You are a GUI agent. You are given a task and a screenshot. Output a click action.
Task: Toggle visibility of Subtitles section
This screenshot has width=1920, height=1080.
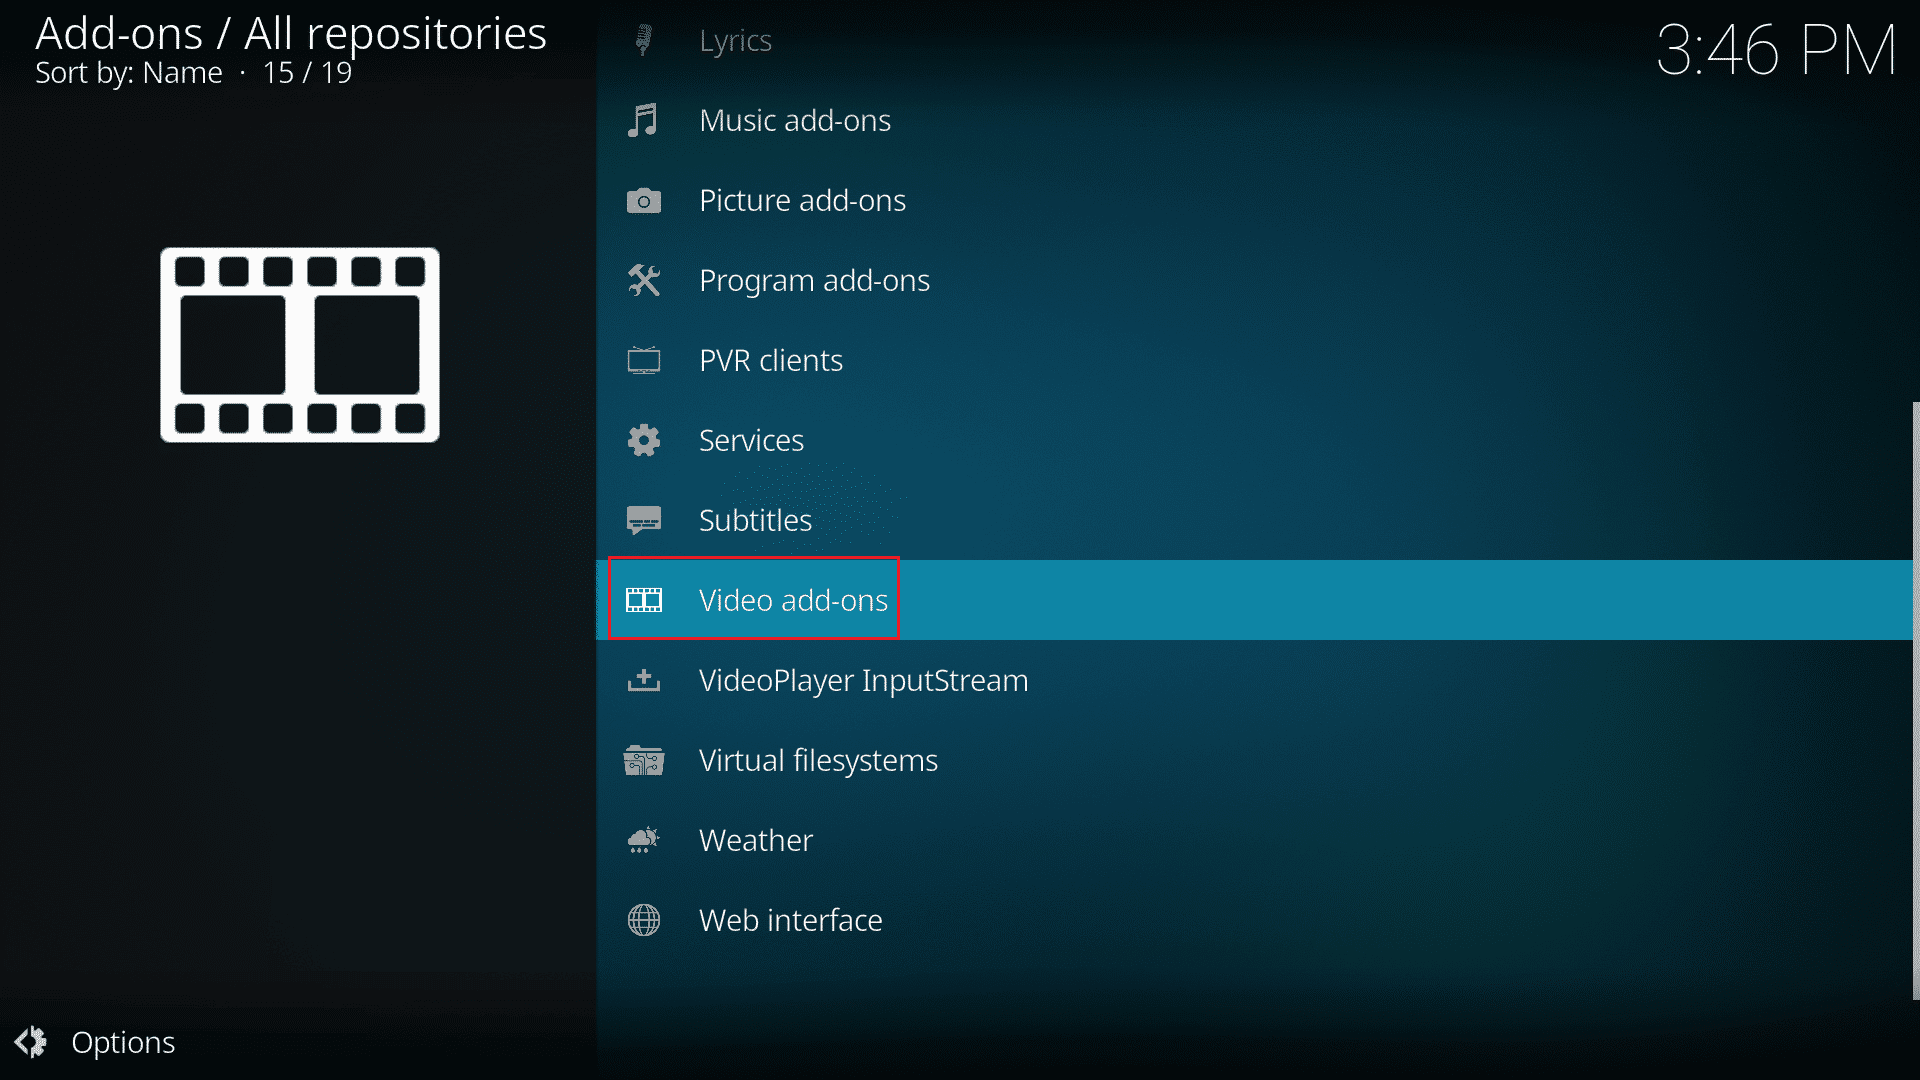point(757,520)
